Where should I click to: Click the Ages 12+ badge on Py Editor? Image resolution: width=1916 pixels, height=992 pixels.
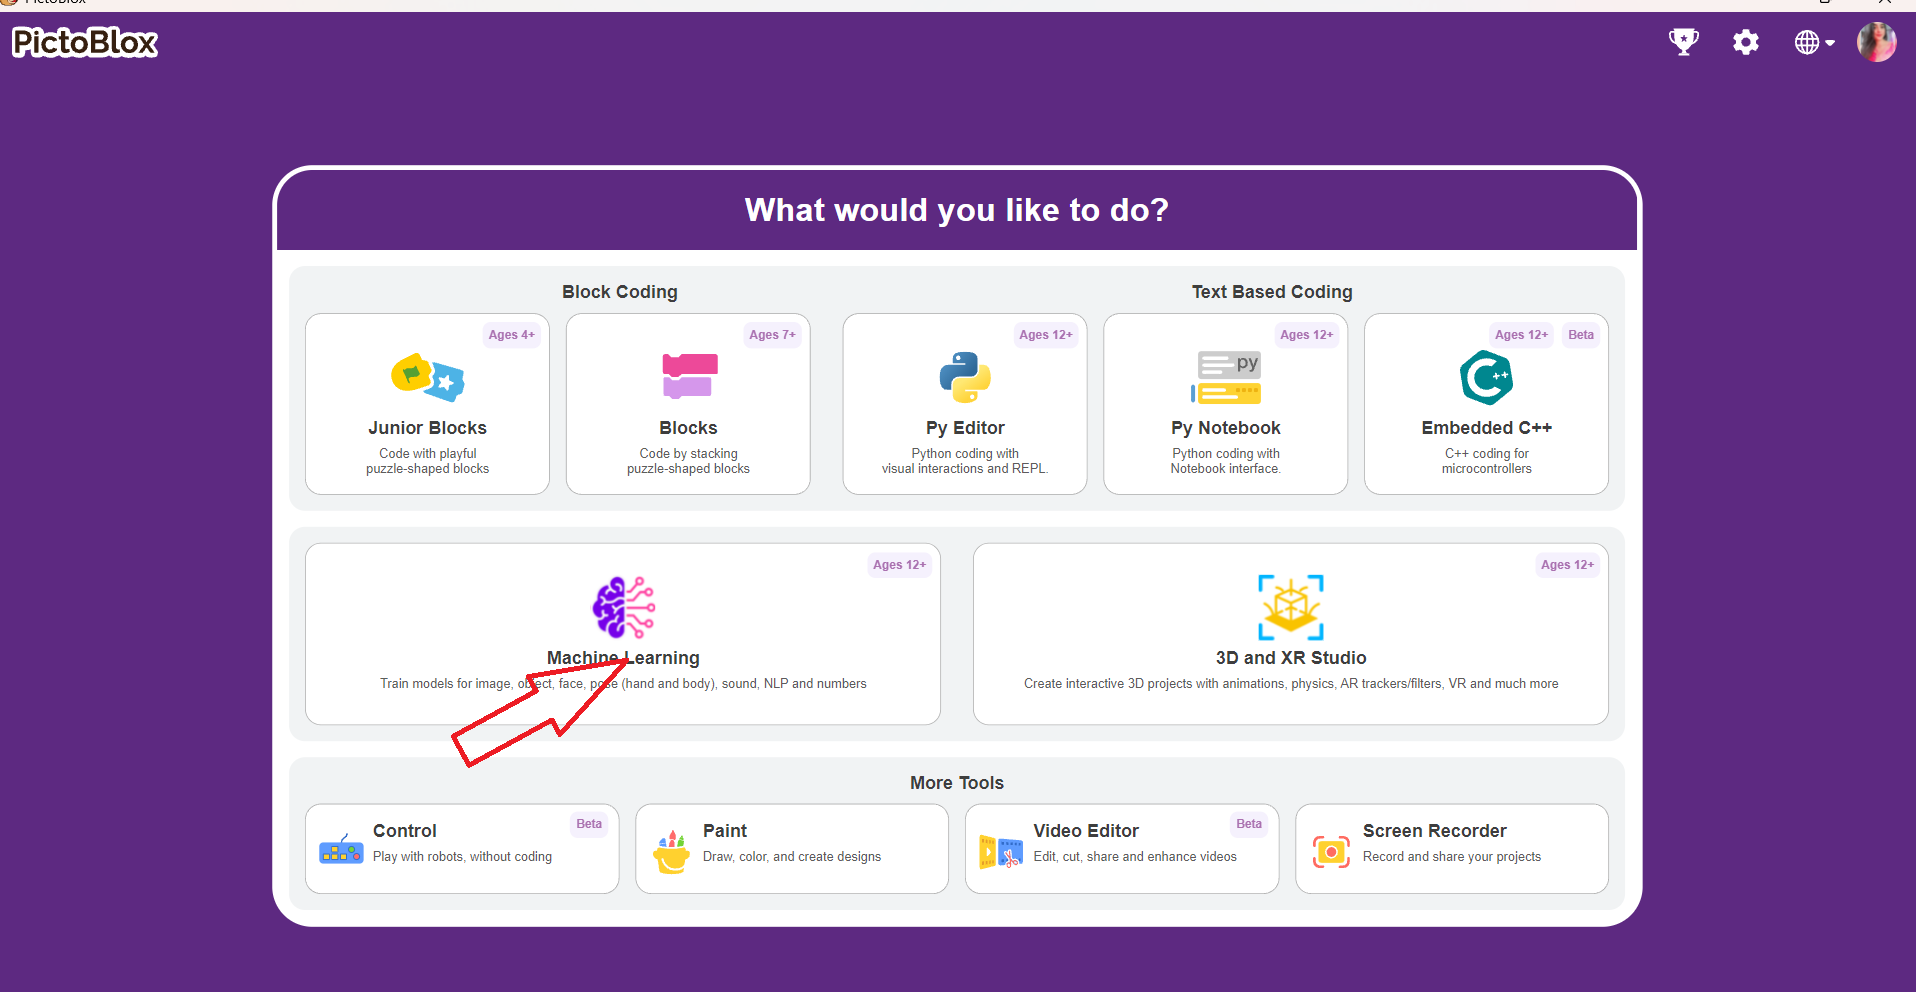1046,335
